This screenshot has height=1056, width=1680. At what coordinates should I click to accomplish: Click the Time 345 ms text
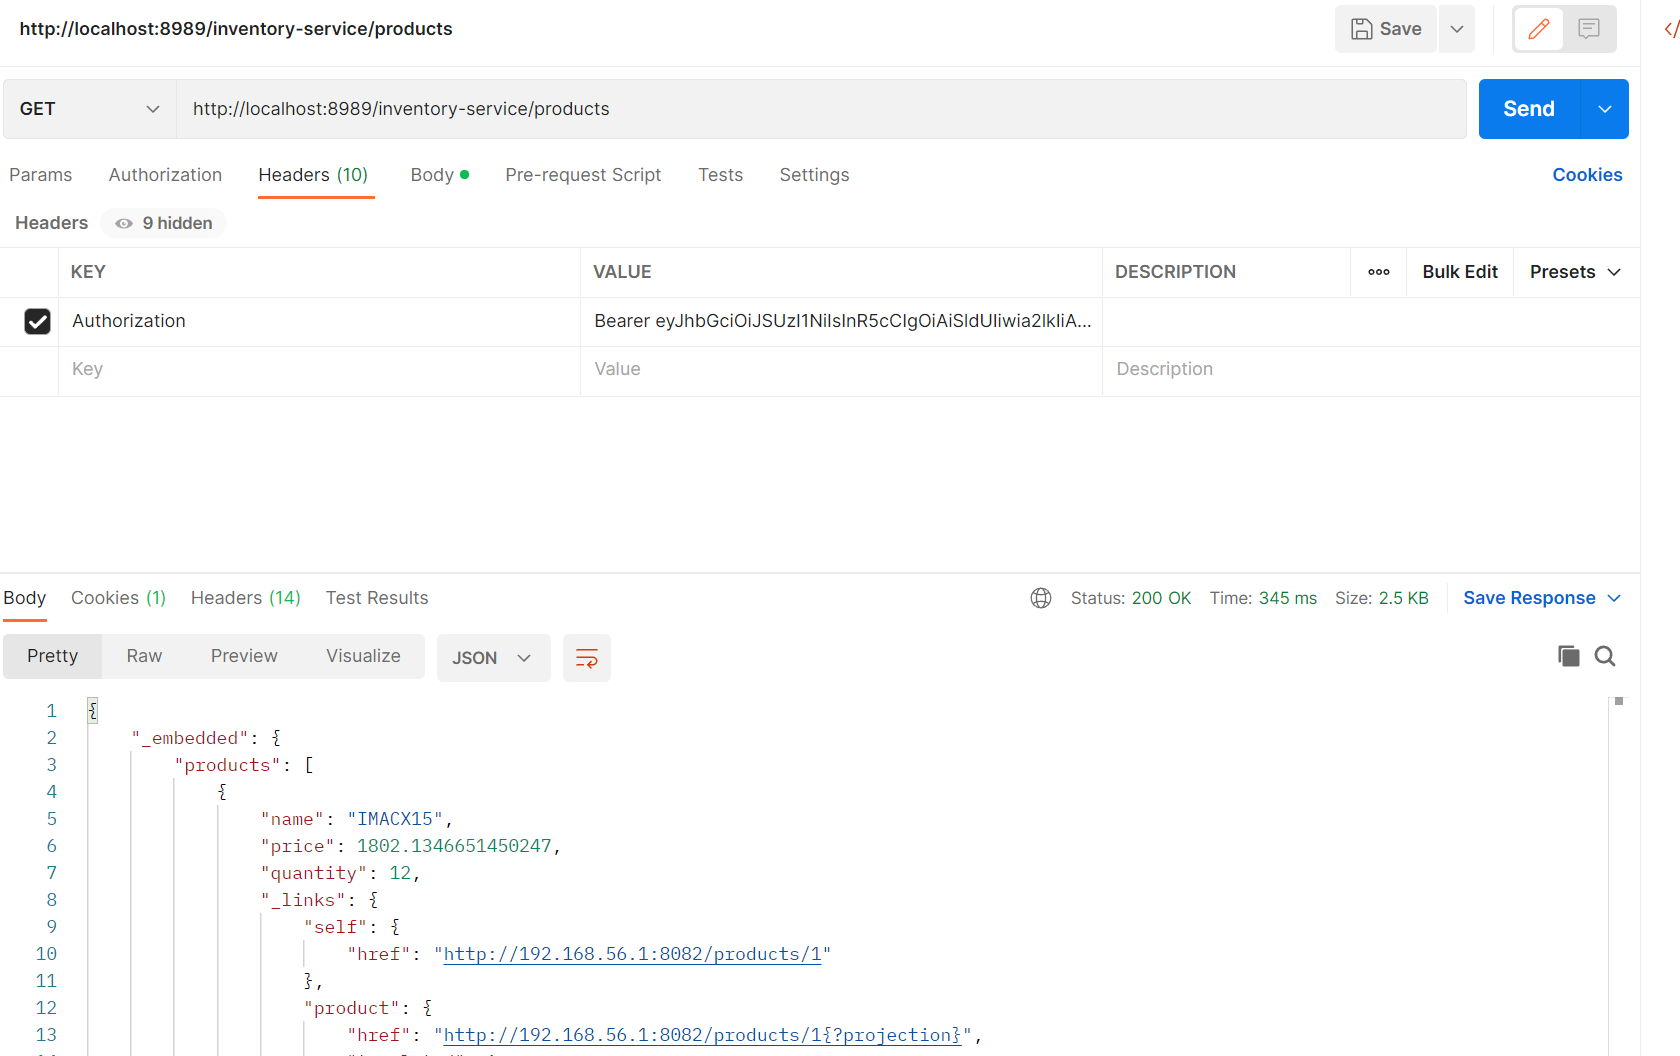(1263, 598)
